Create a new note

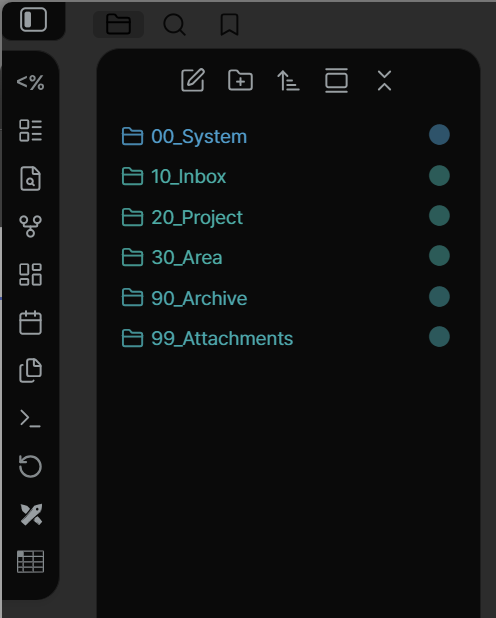[193, 80]
